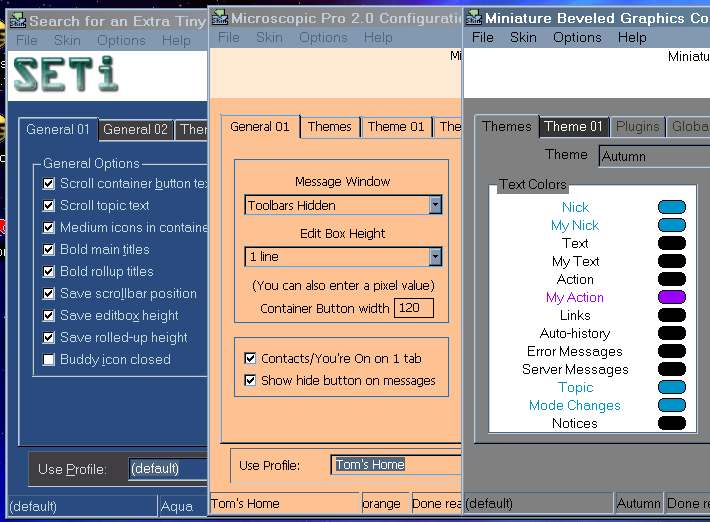Click the My Nick color swatch
The width and height of the screenshot is (710, 522).
pyautogui.click(x=672, y=225)
